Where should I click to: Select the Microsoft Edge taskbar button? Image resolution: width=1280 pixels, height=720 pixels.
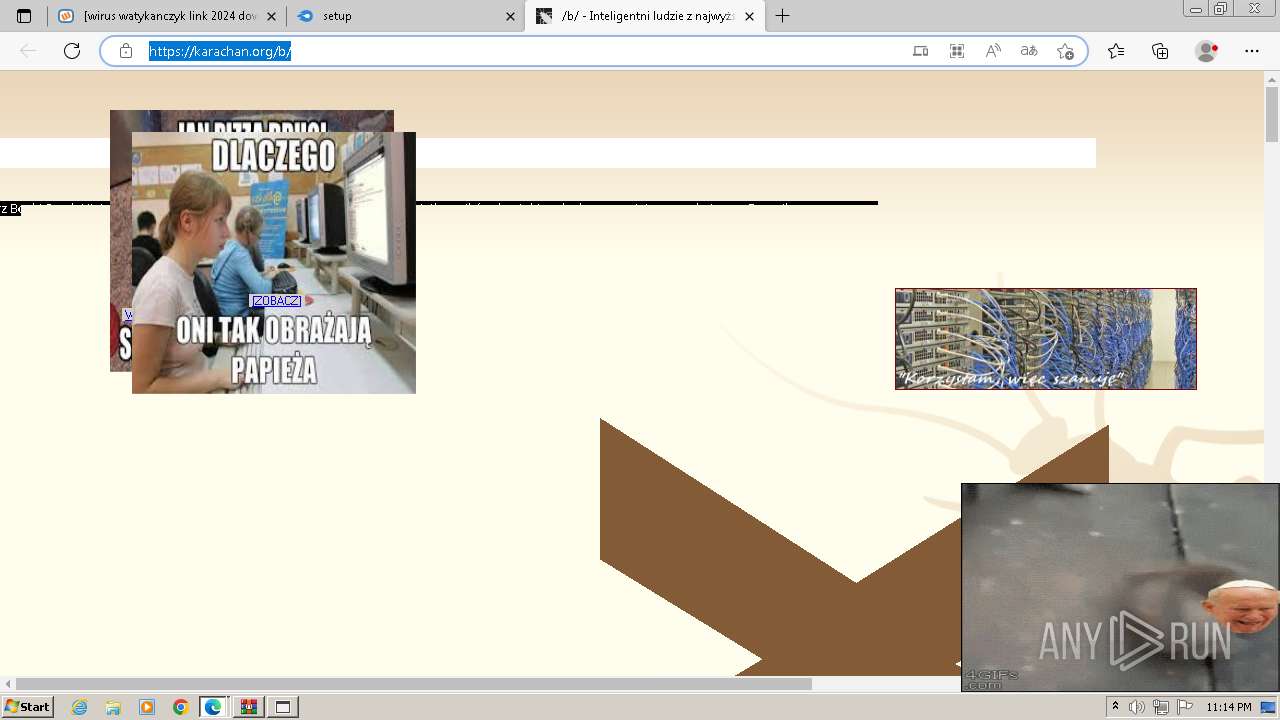[214, 707]
